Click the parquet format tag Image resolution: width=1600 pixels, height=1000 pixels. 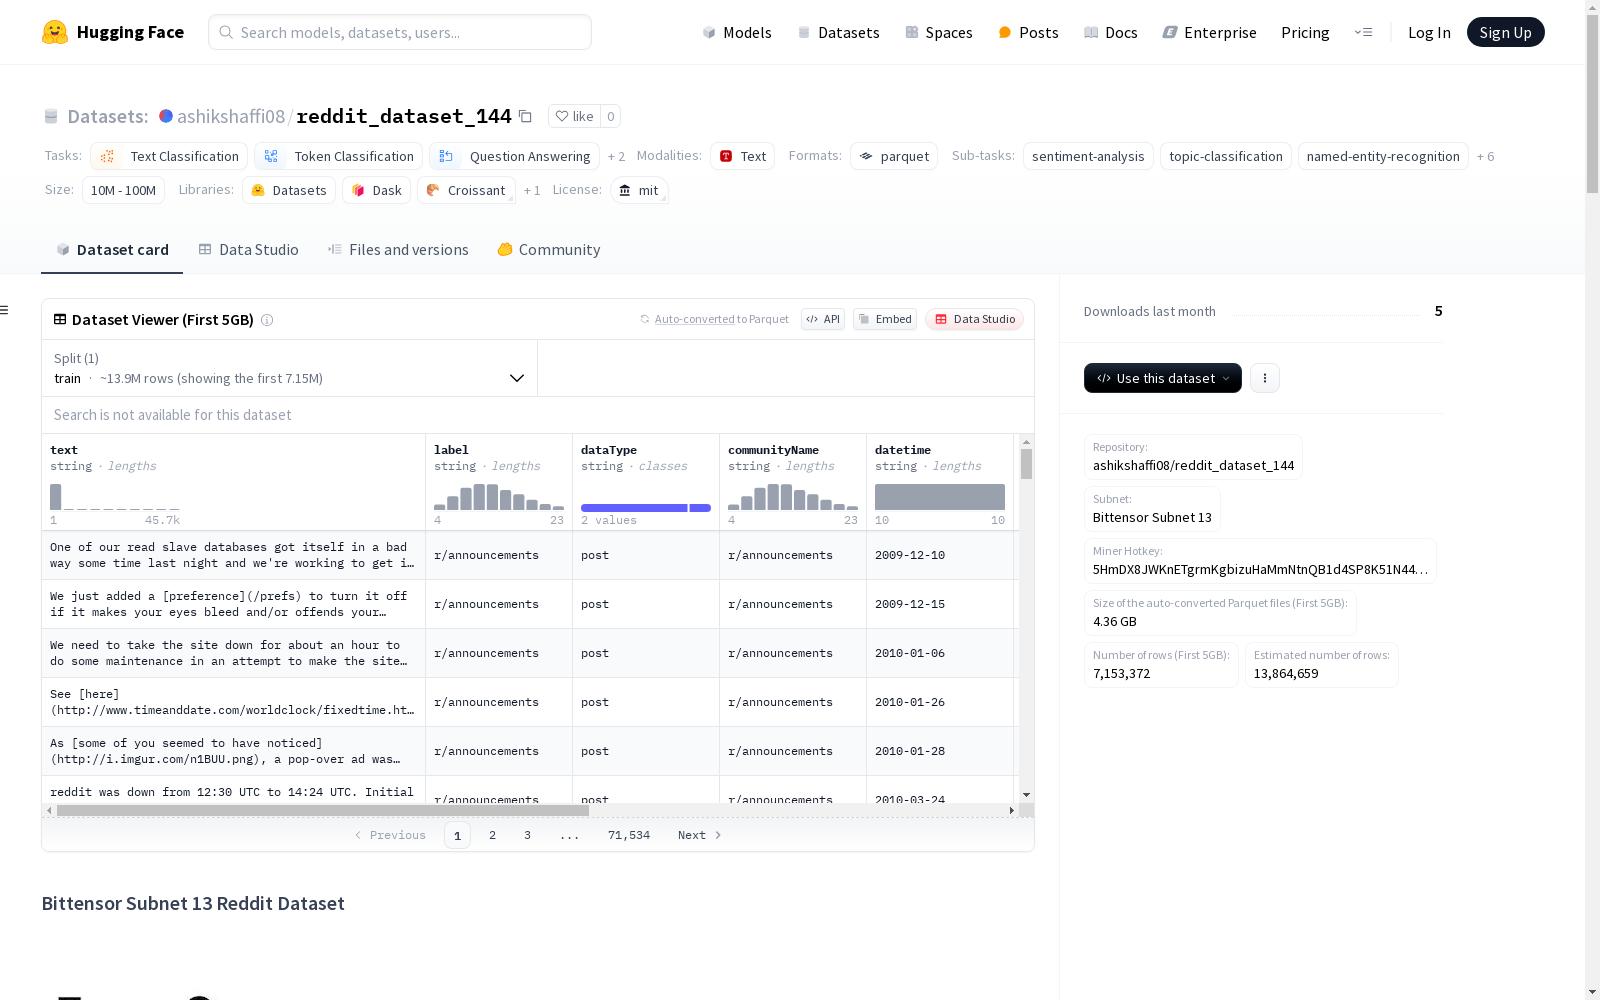point(893,156)
